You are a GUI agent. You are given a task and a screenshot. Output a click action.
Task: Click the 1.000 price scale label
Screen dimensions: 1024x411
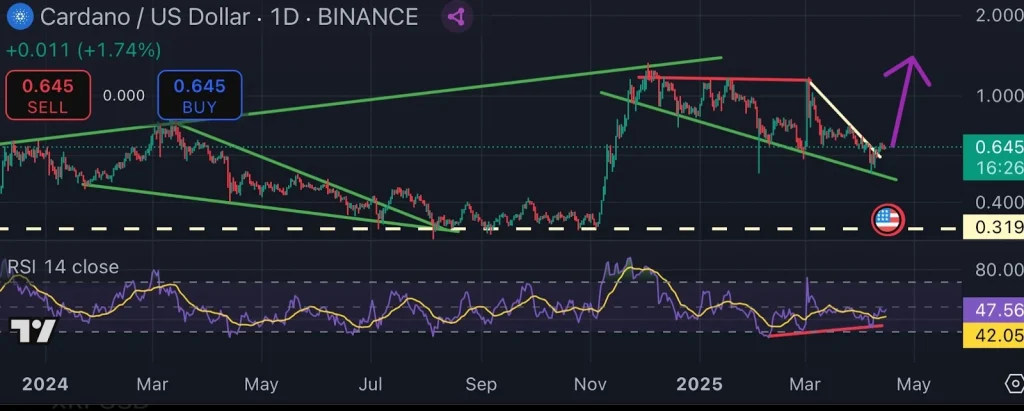[999, 95]
